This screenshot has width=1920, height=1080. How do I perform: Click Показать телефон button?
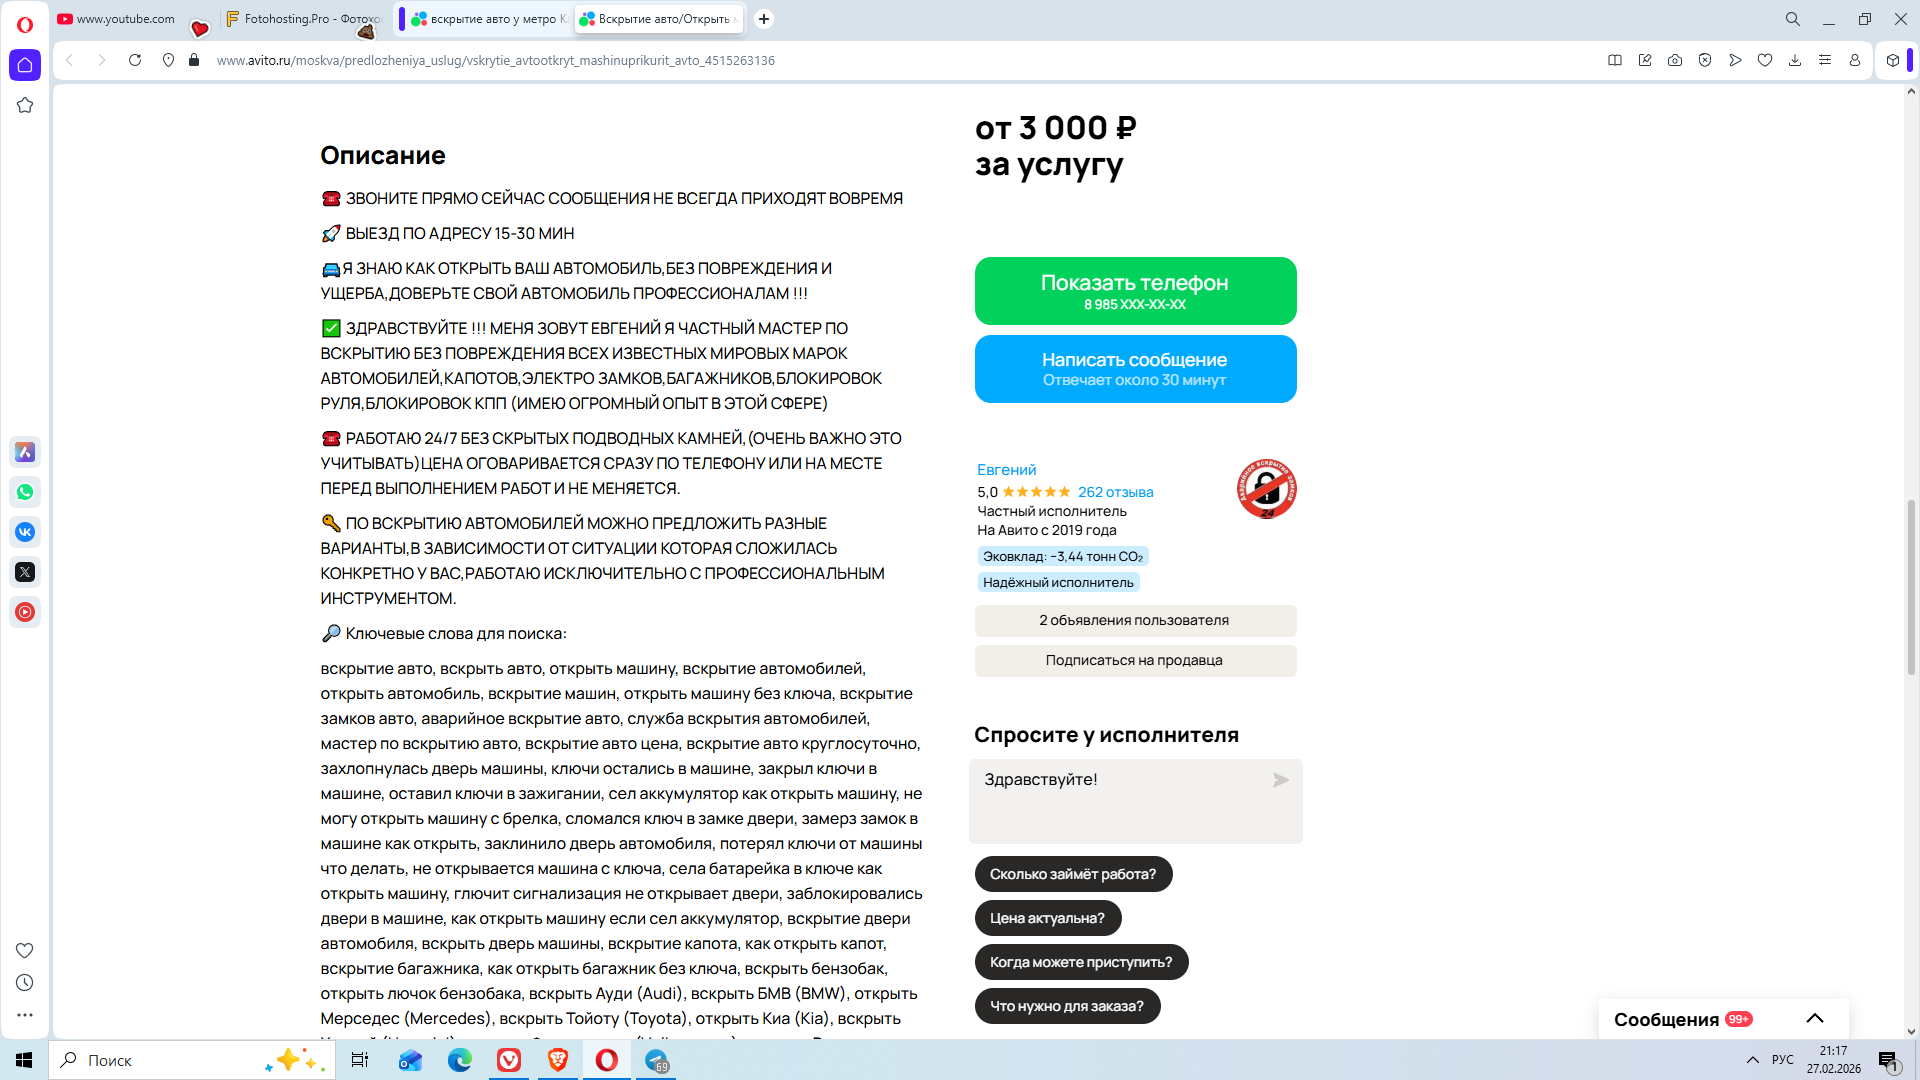[1135, 291]
